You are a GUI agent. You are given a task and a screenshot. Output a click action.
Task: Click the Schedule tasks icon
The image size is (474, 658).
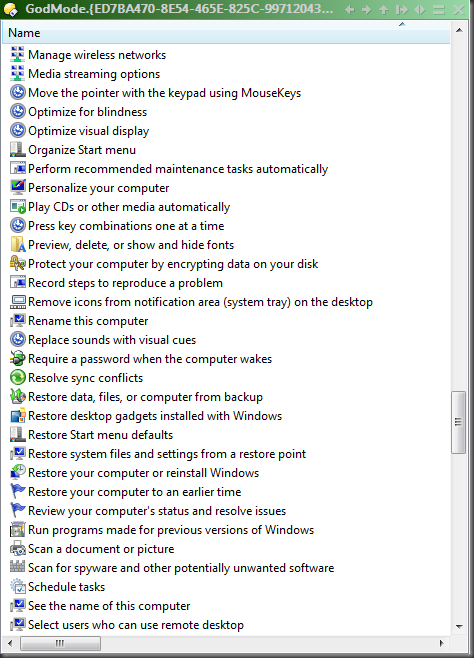click(x=18, y=586)
